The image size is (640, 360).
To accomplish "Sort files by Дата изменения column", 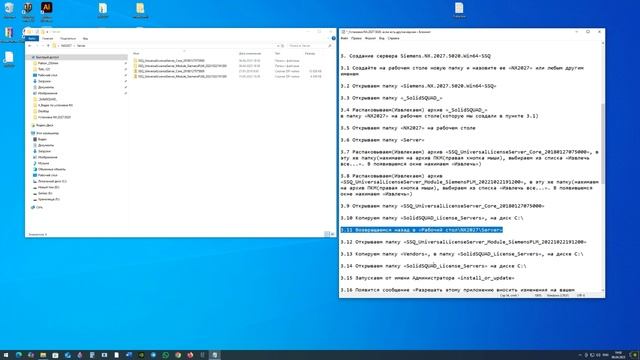I will (250, 53).
